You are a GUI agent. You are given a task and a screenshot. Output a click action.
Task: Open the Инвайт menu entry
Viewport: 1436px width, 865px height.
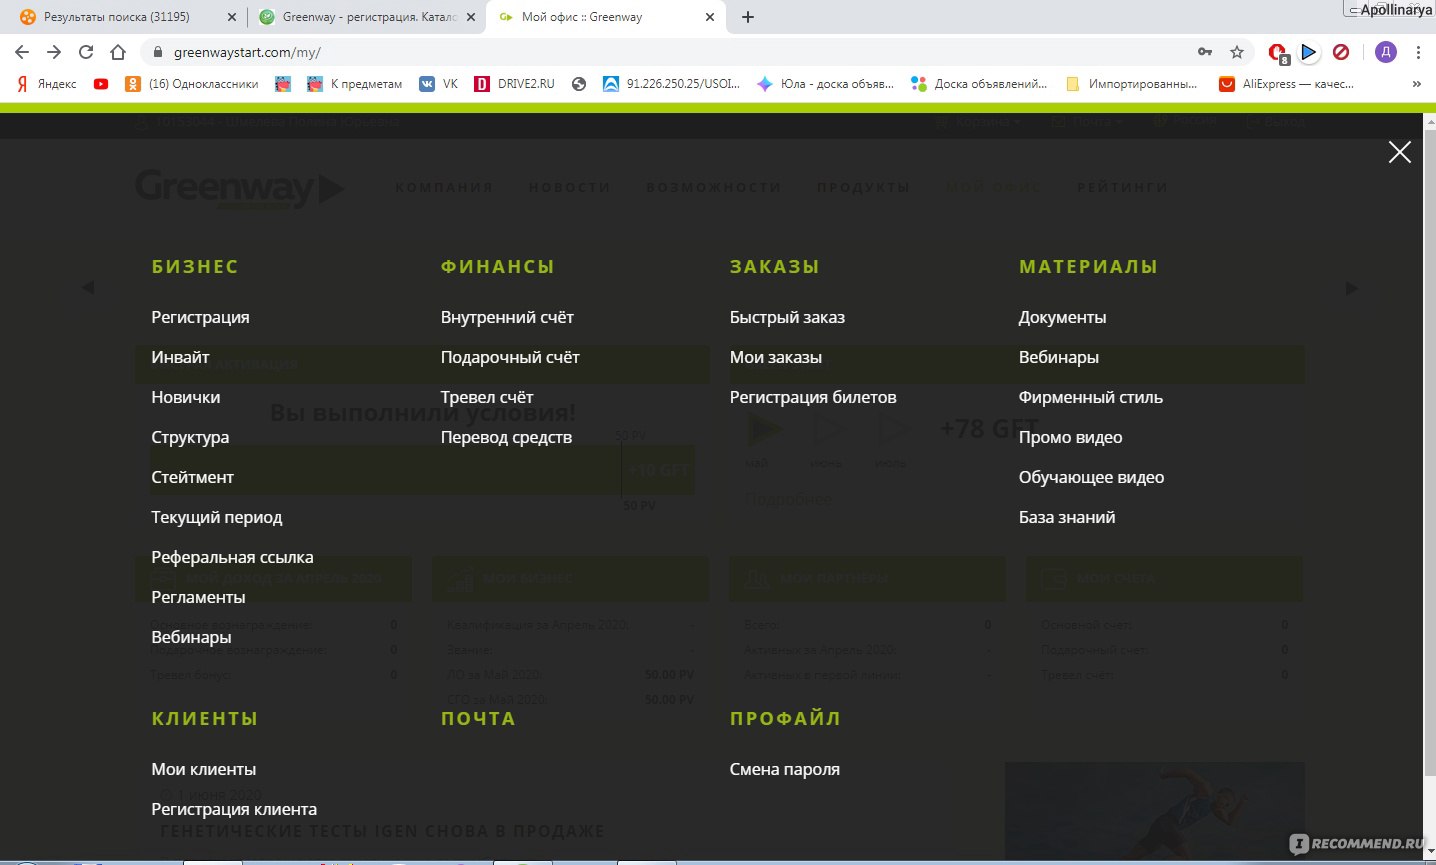(x=180, y=357)
